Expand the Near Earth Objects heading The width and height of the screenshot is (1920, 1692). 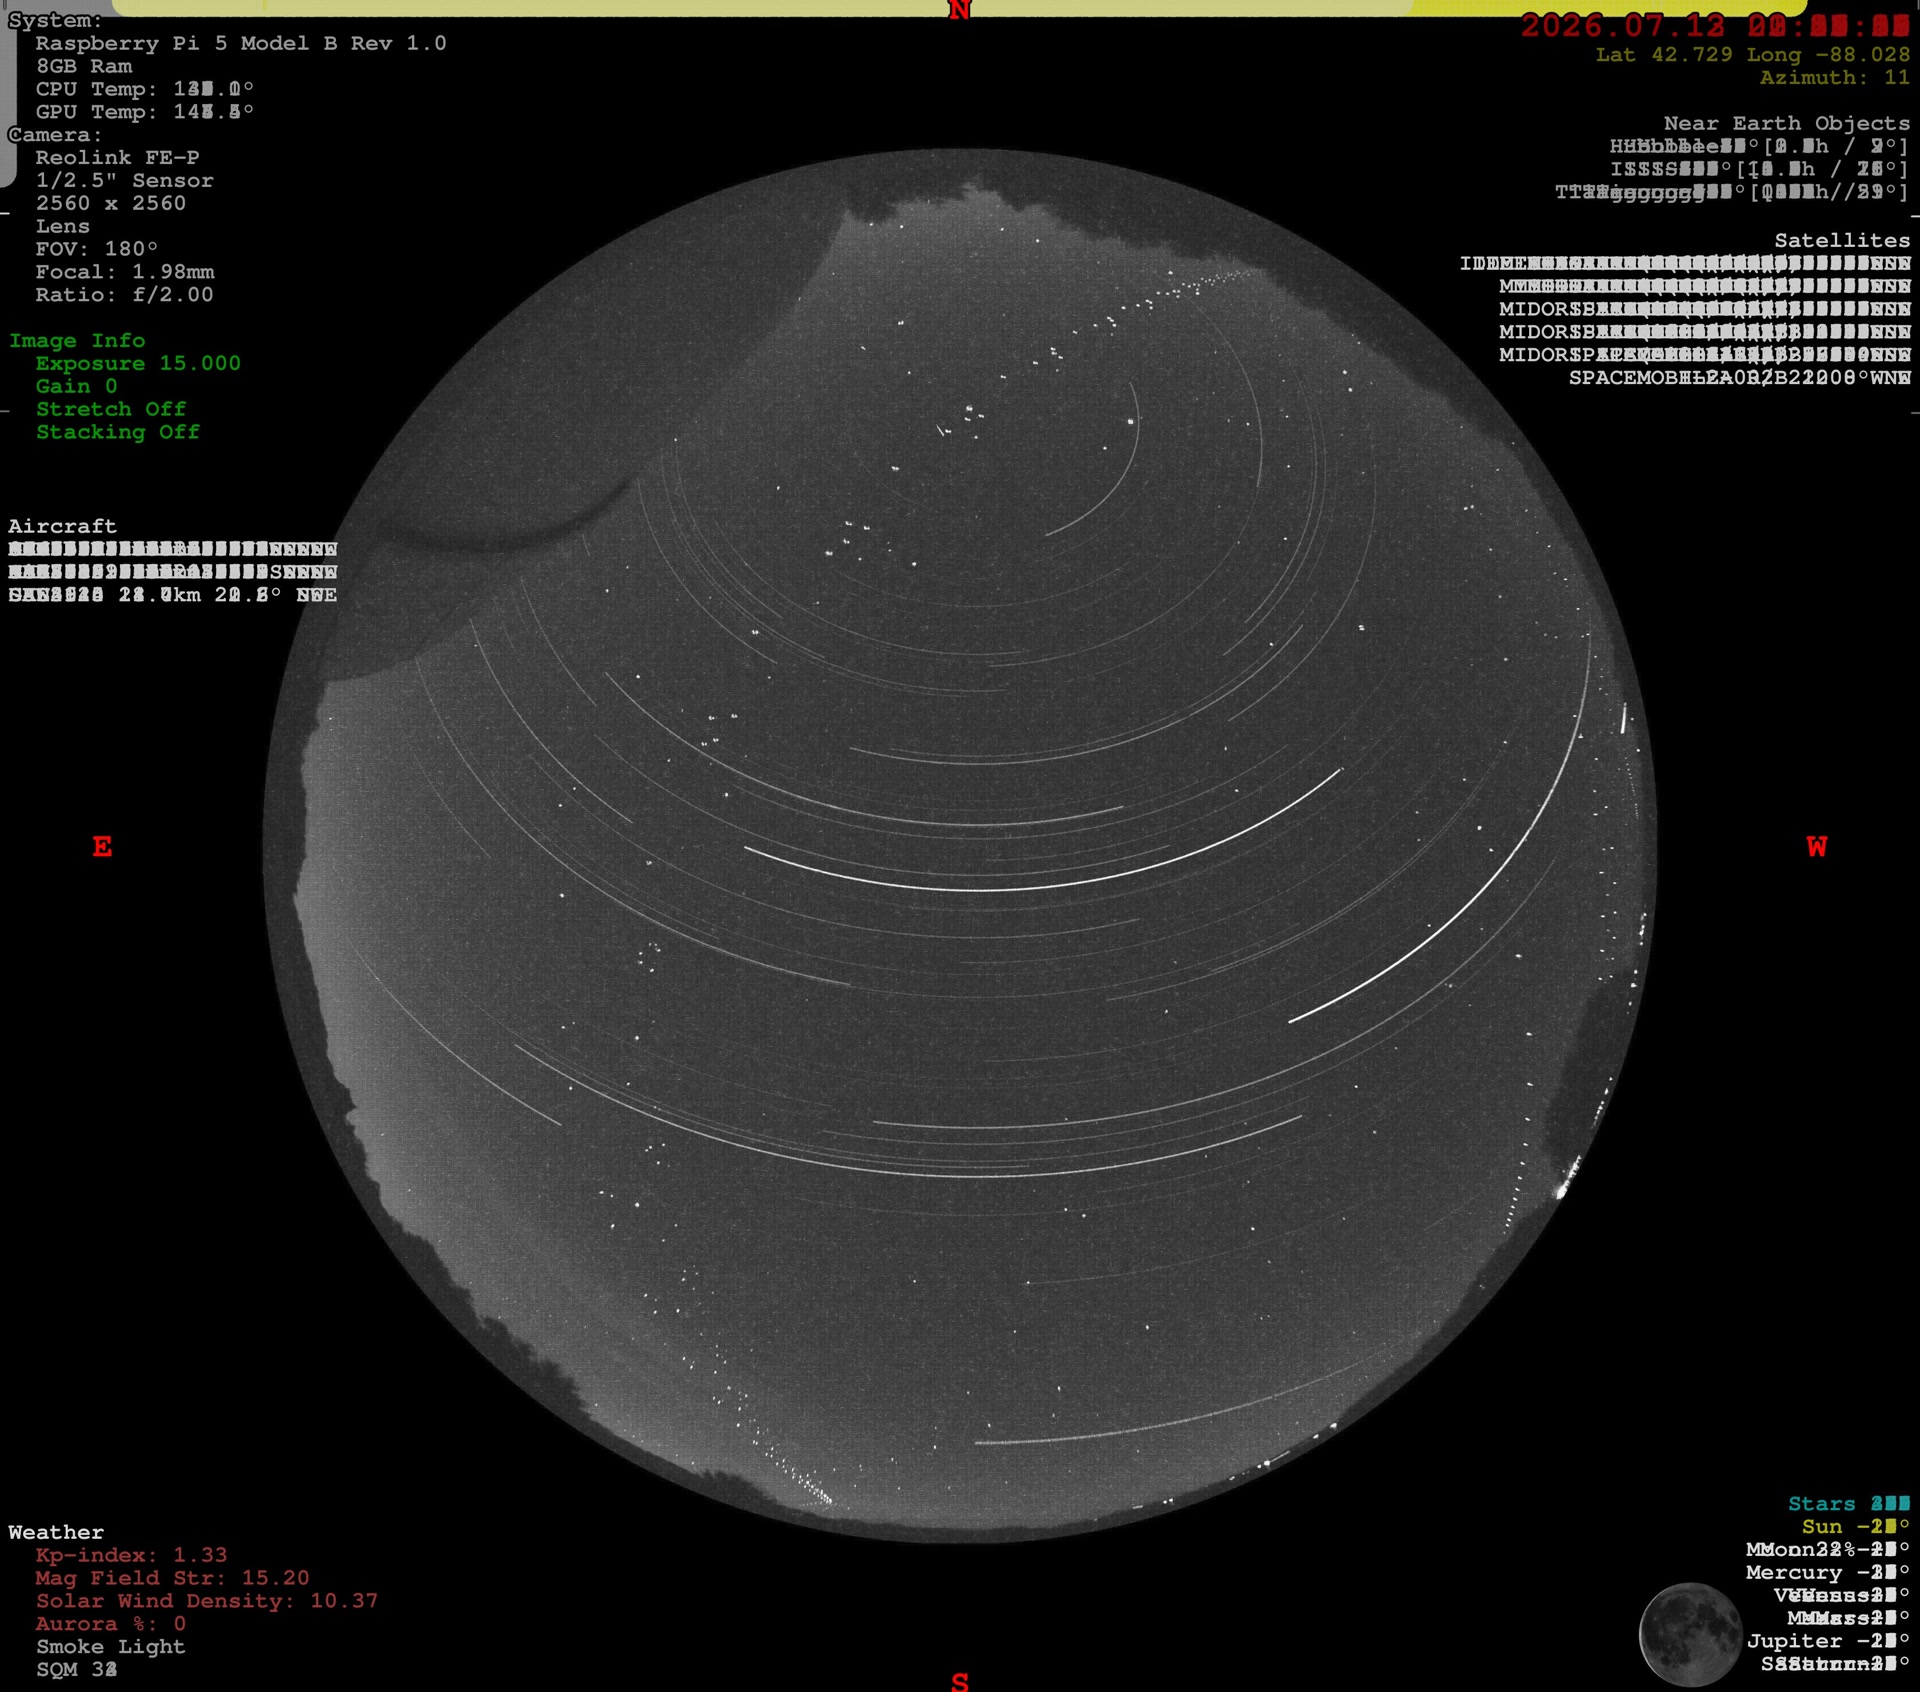pyautogui.click(x=1786, y=123)
